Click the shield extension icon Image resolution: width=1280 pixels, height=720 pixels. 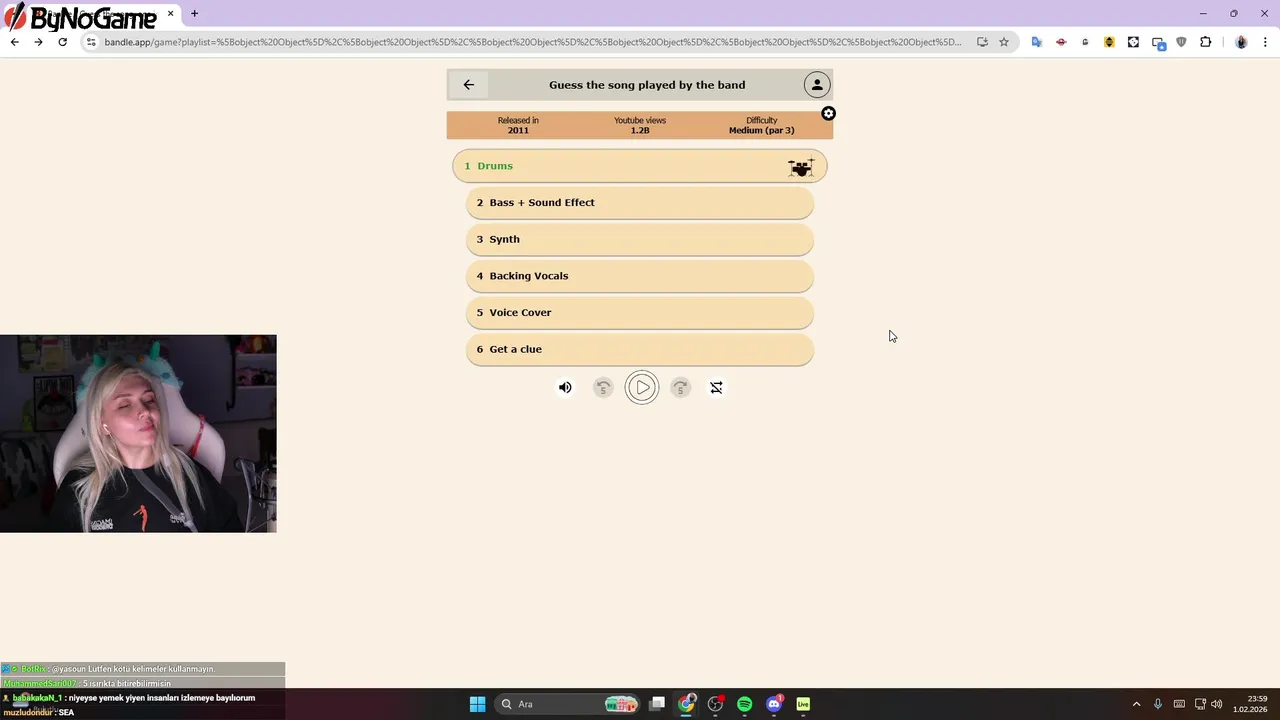(1181, 42)
